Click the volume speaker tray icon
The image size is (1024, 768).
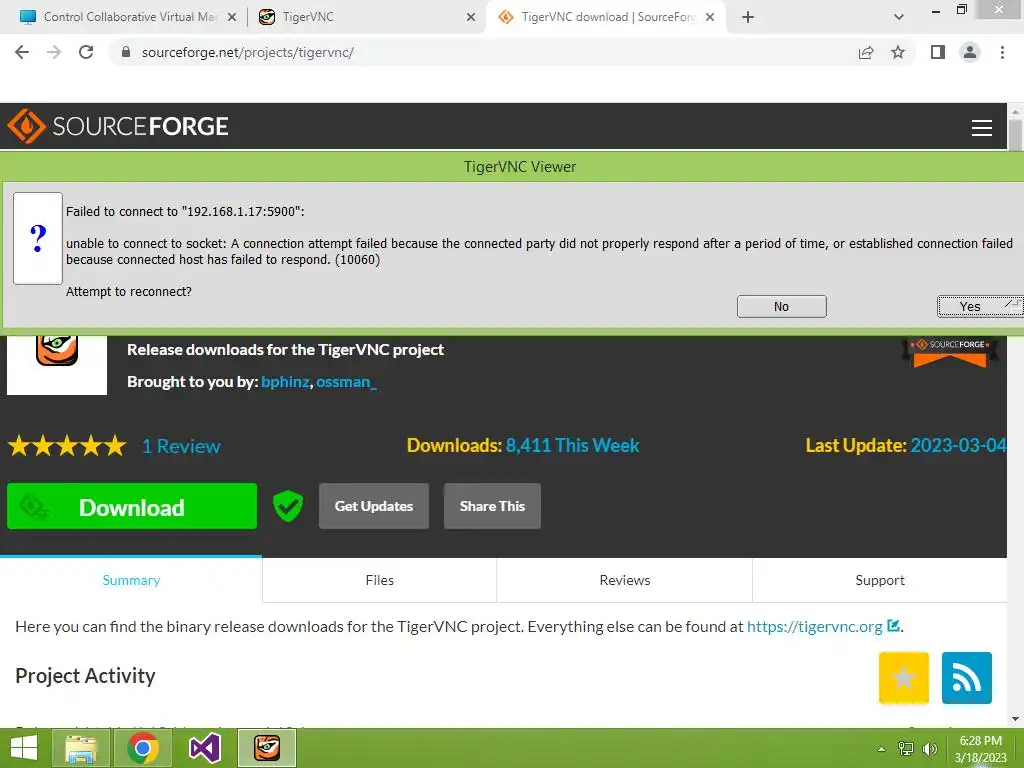(929, 749)
